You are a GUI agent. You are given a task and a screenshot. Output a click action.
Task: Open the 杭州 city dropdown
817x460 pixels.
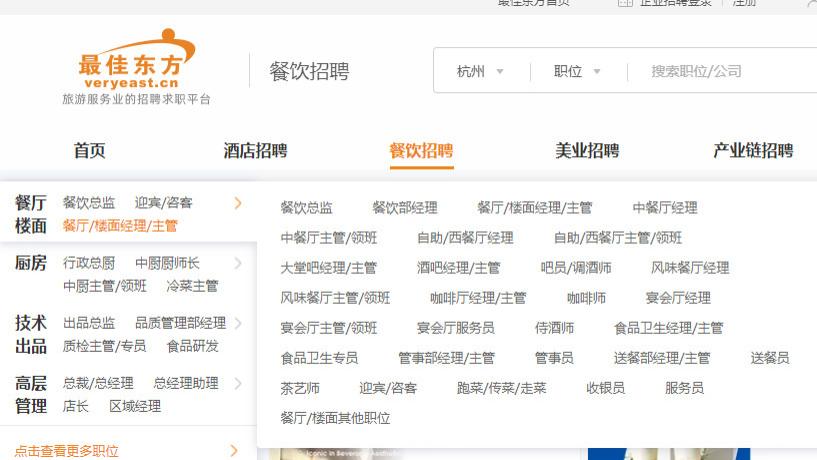click(480, 71)
